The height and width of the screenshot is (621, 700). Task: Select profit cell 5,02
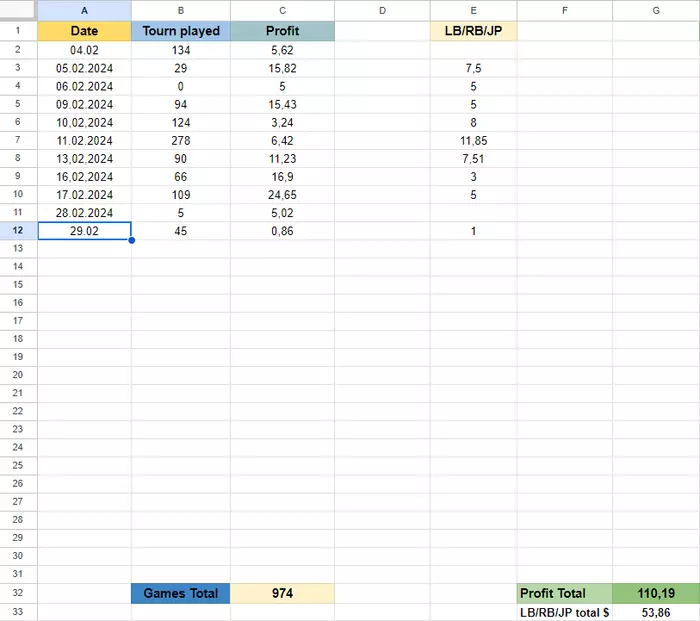(x=282, y=213)
